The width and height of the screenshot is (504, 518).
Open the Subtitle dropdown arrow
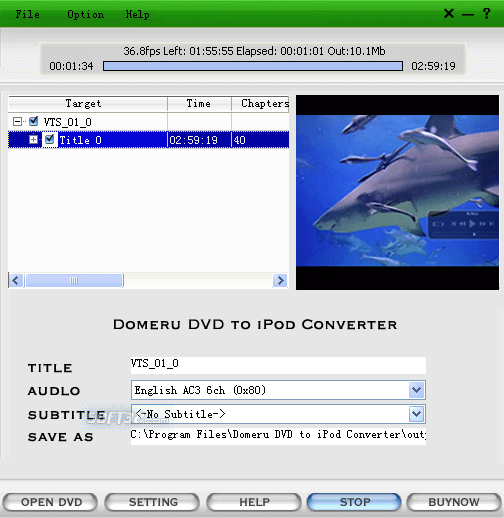[416, 414]
